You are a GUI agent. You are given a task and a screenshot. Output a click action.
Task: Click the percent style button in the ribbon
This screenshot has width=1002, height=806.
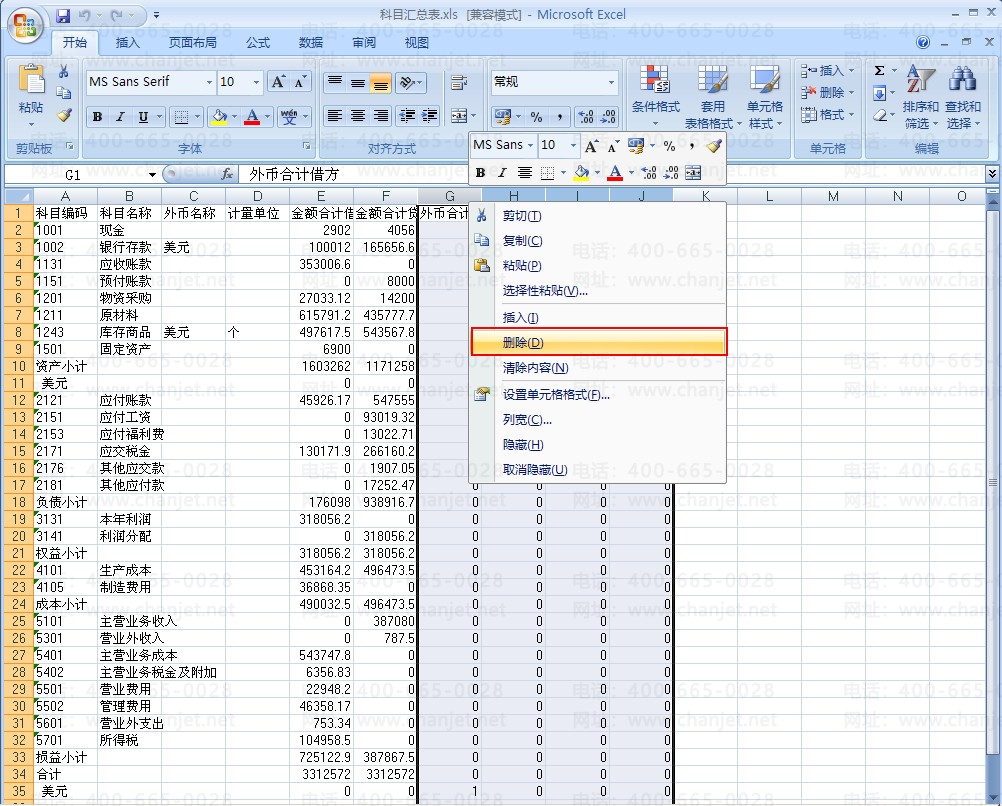536,117
